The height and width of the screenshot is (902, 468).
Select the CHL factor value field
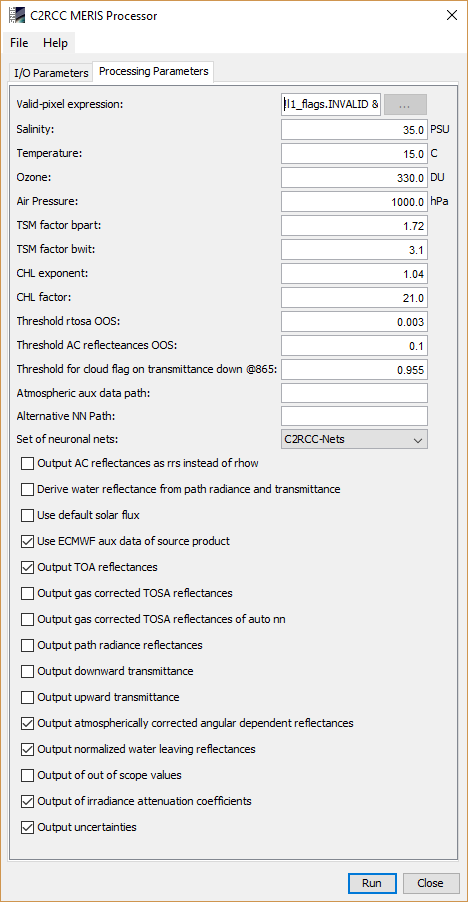coord(354,298)
